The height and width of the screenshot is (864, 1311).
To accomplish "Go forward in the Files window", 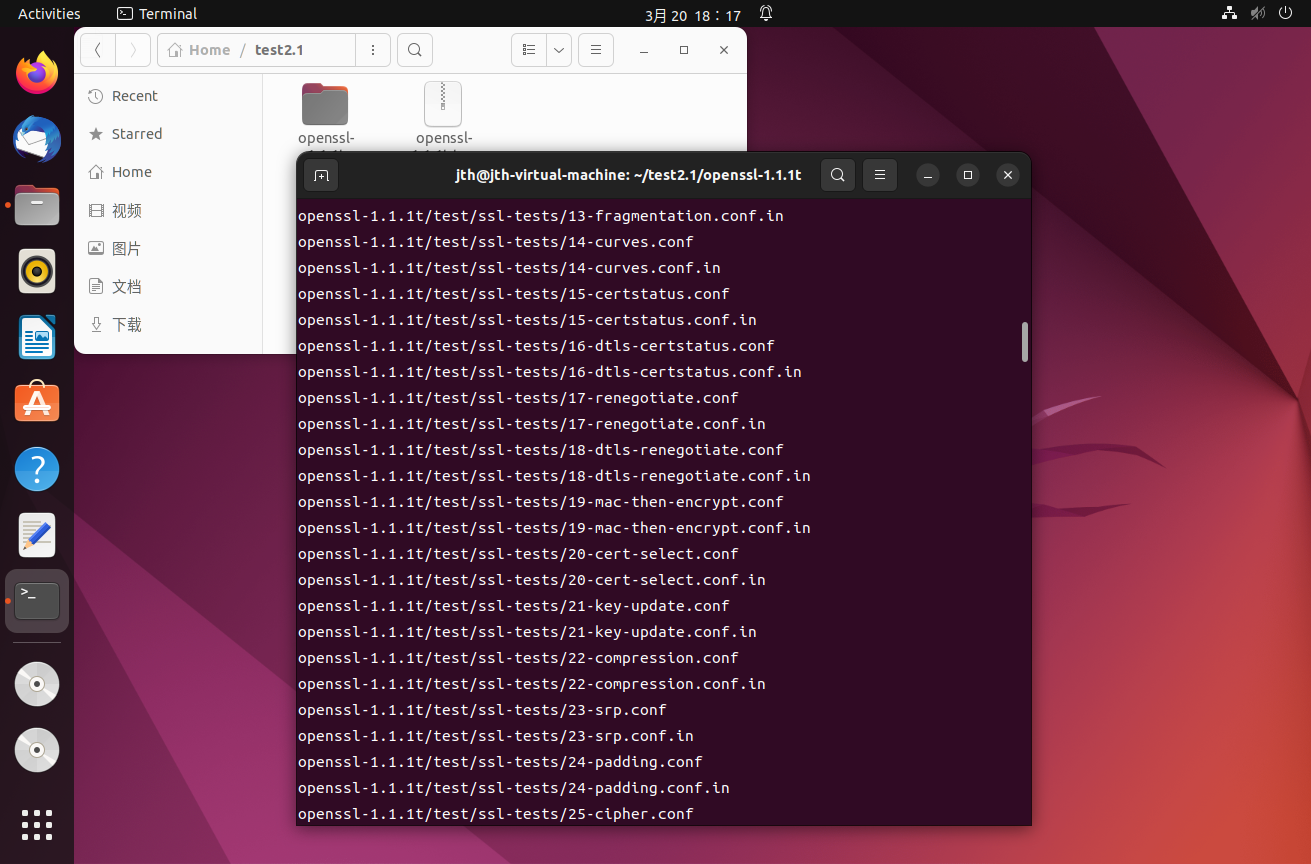I will 133,50.
